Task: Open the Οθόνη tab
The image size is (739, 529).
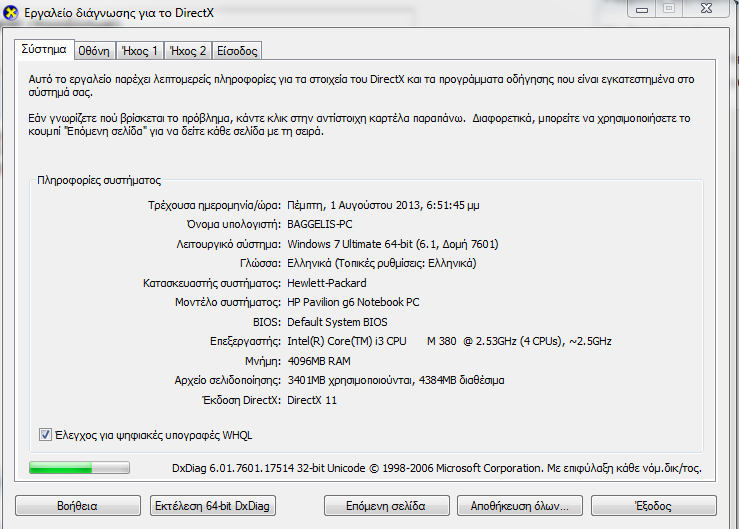Action: (x=94, y=51)
